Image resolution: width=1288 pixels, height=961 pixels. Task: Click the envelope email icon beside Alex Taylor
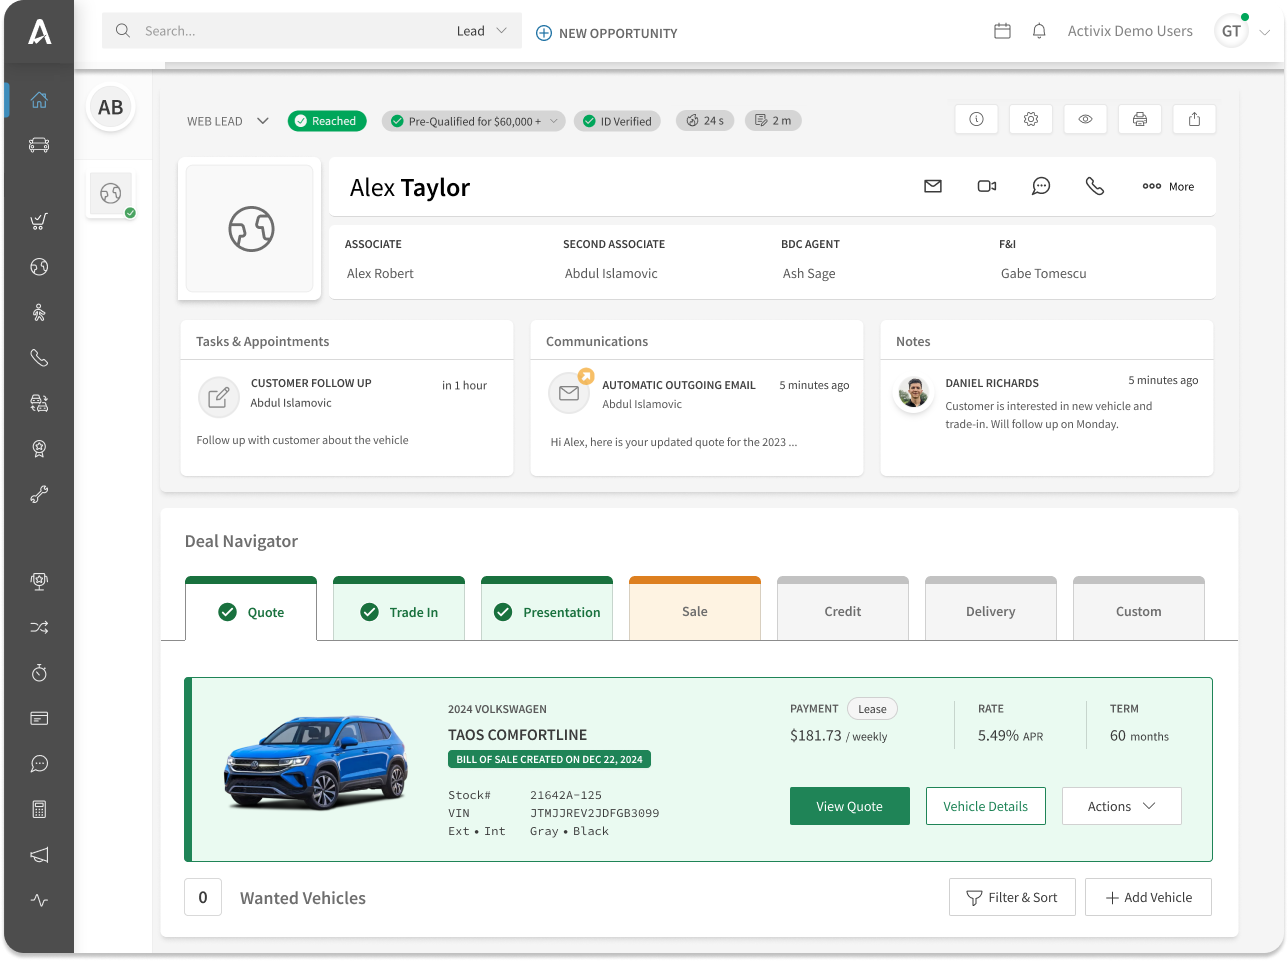coord(933,186)
